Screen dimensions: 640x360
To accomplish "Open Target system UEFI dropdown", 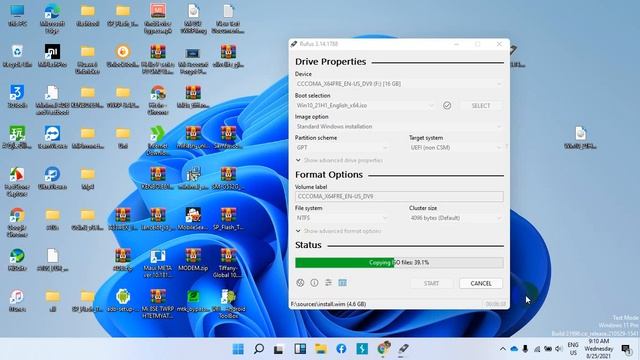I will click(x=456, y=147).
